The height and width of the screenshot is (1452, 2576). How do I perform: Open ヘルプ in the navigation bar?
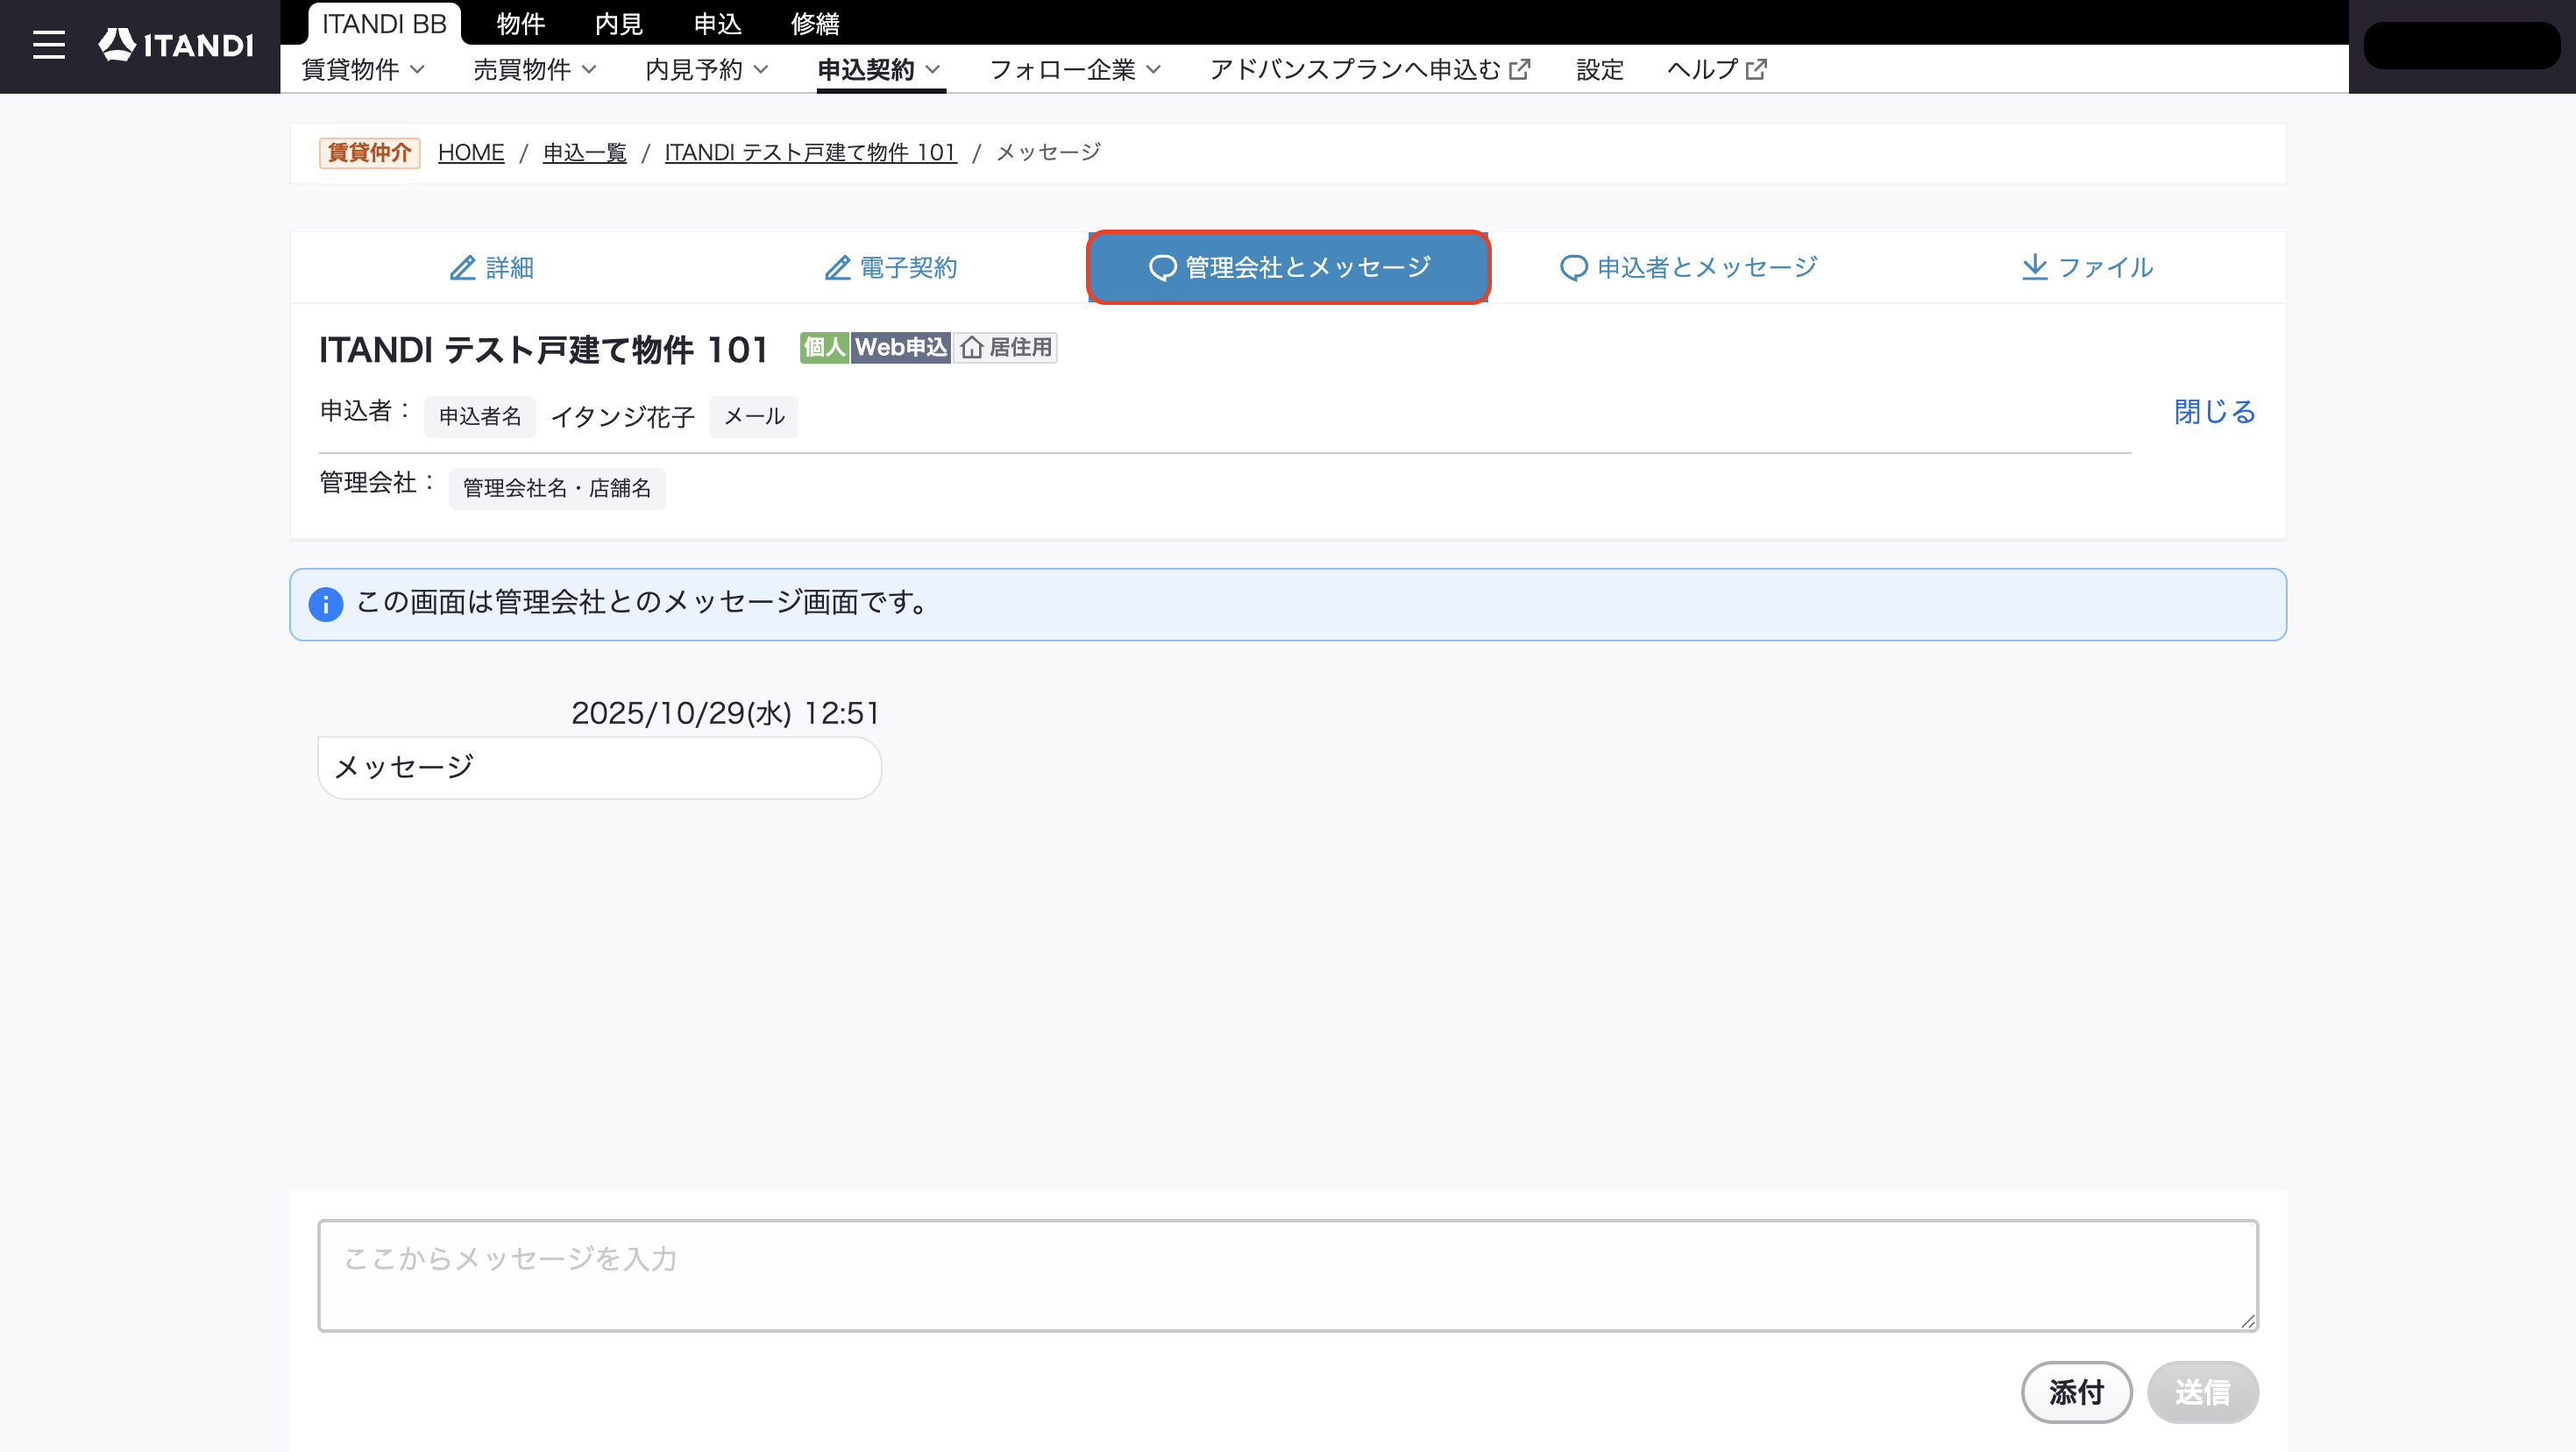pyautogui.click(x=1717, y=69)
